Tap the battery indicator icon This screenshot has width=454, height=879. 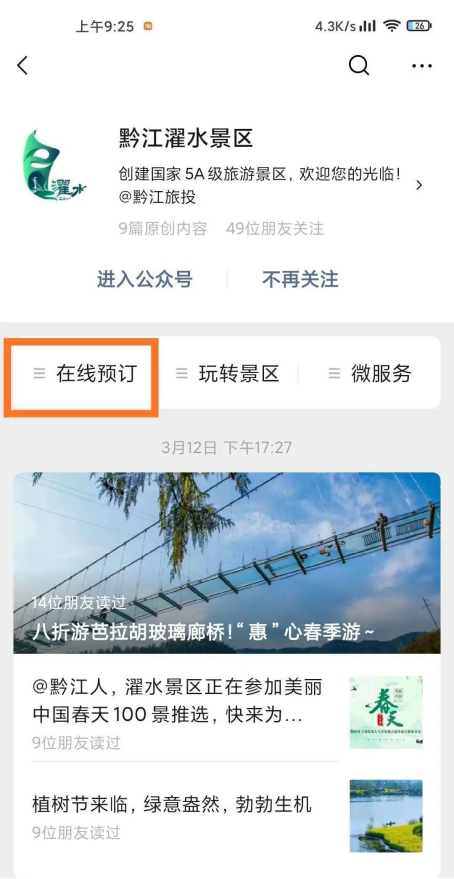click(419, 26)
